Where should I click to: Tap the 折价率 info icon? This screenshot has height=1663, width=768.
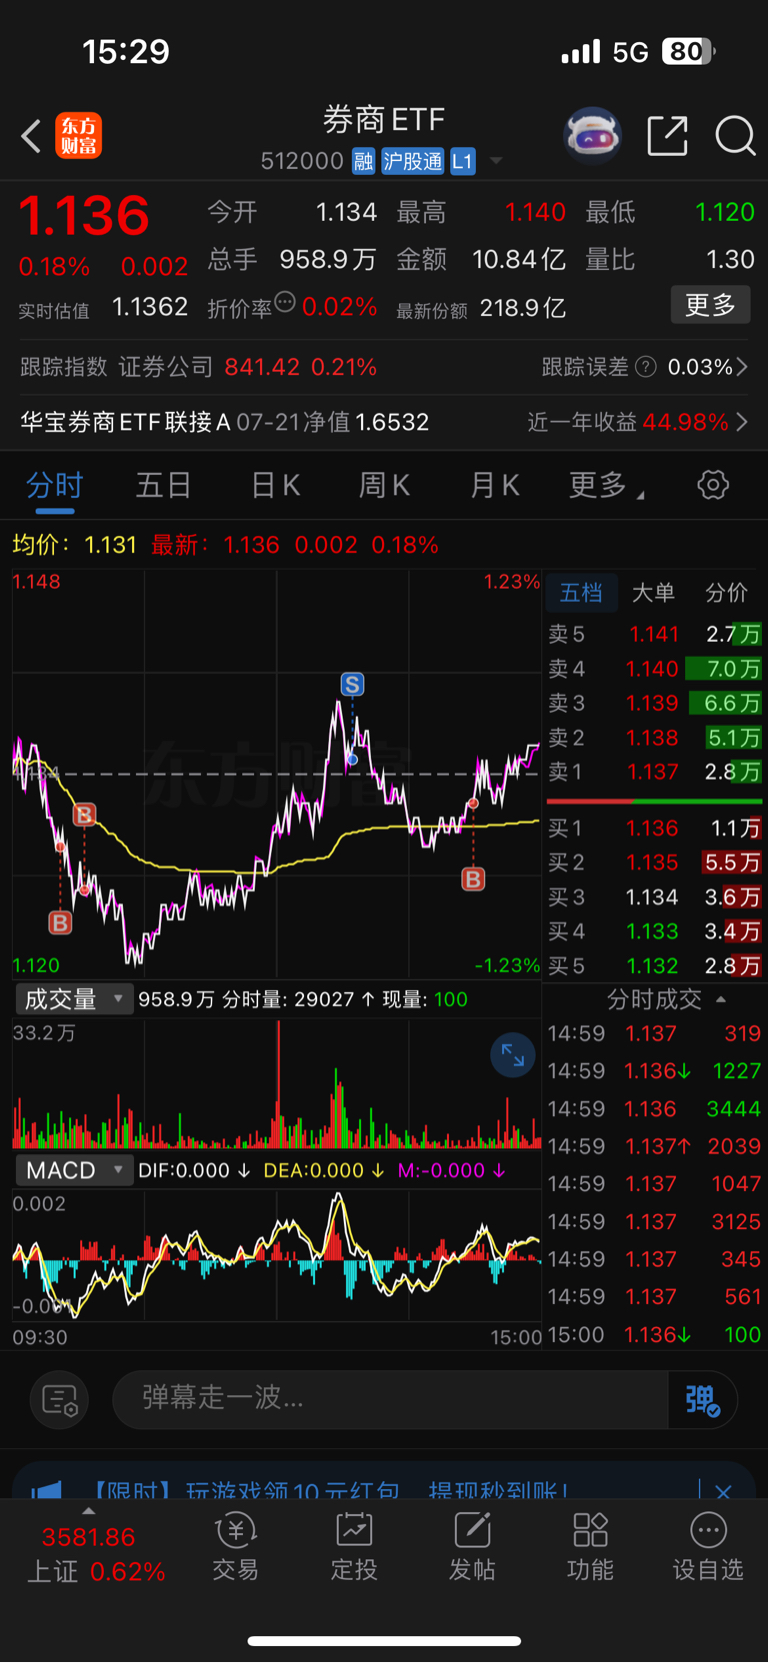(x=285, y=302)
